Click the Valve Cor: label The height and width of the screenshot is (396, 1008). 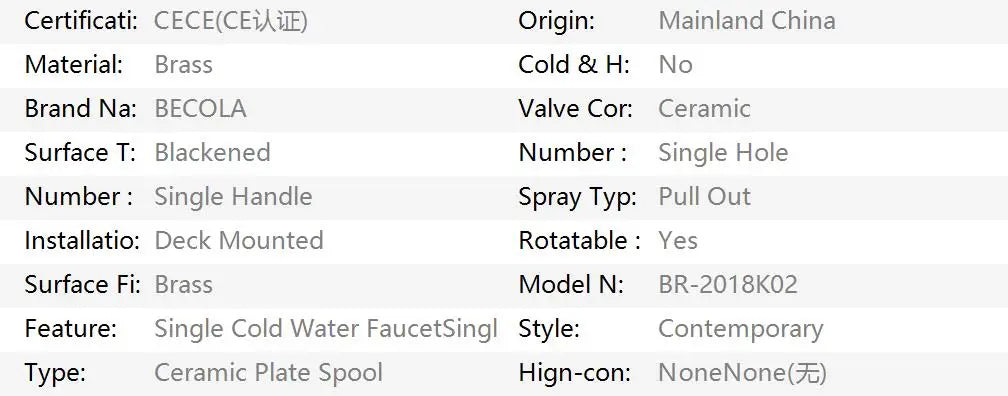click(x=575, y=109)
